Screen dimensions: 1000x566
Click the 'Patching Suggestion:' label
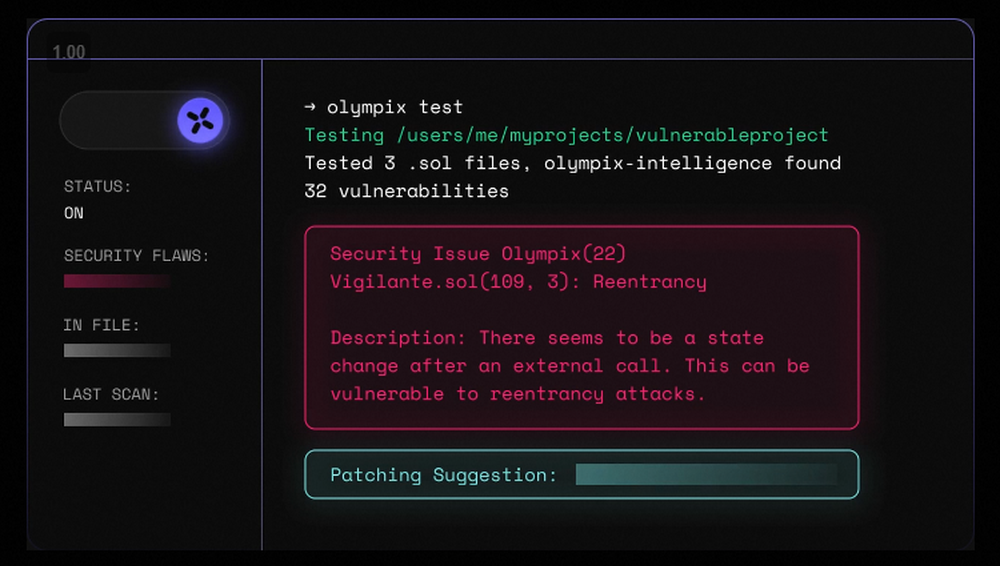(x=443, y=475)
